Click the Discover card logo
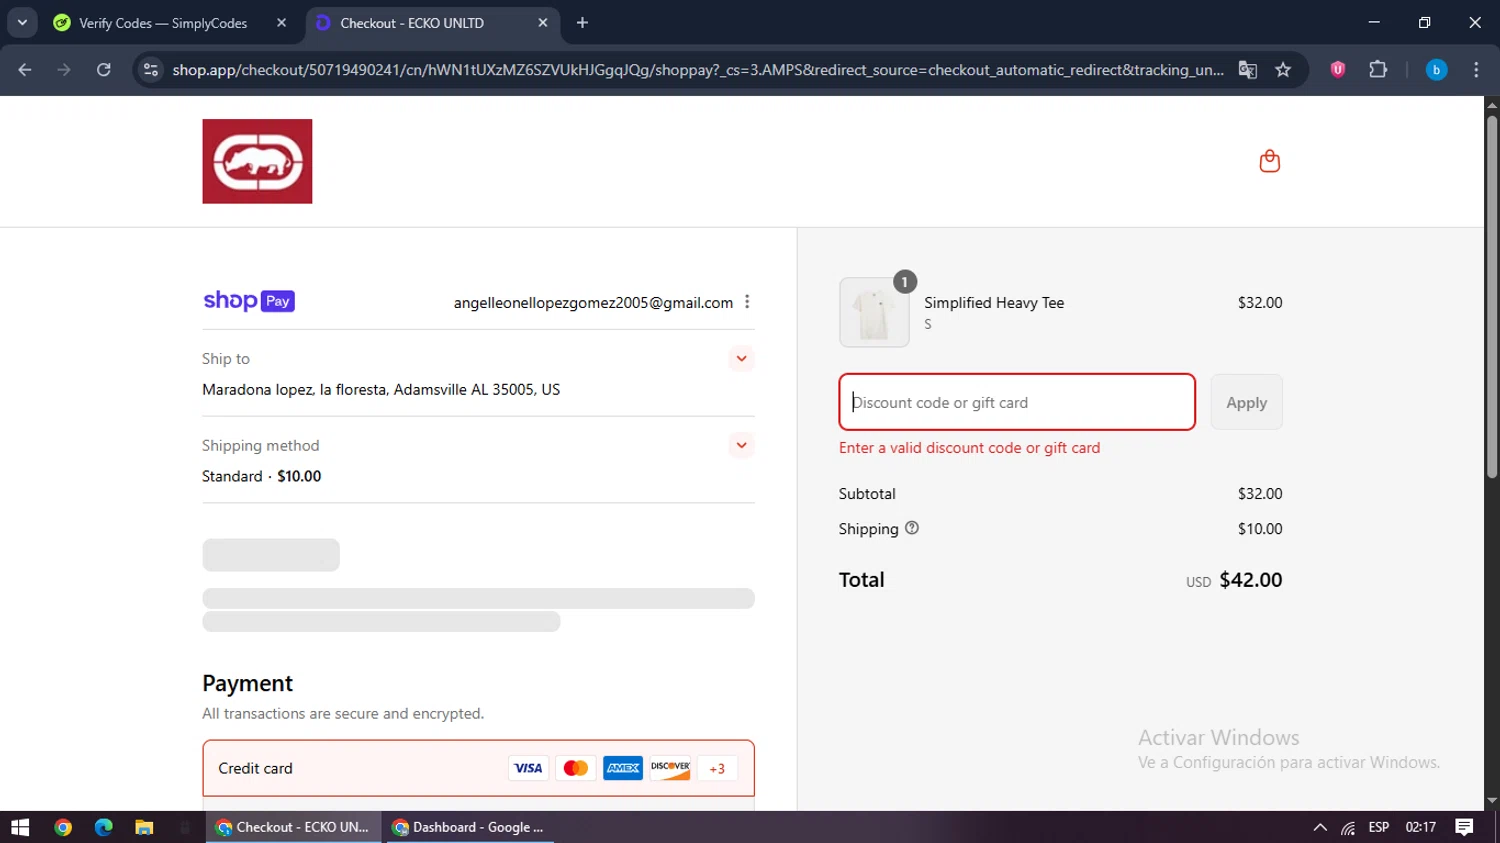Screen dimensions: 1500x843 tap(670, 768)
